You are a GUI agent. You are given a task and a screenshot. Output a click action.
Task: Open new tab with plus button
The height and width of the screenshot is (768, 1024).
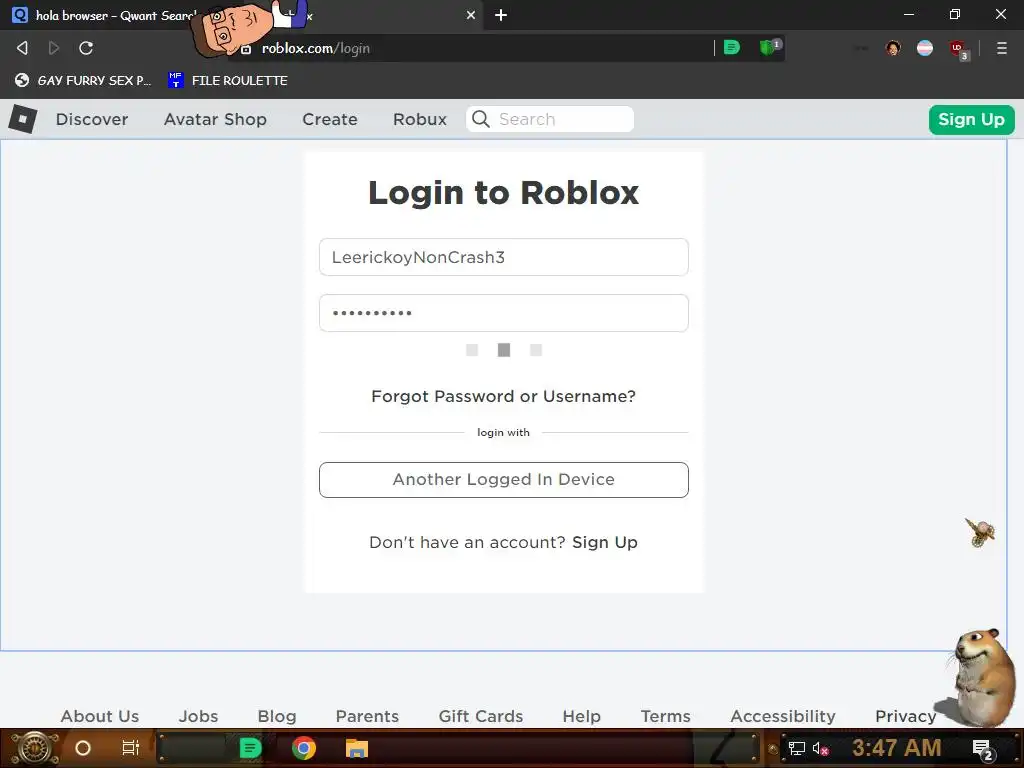coord(501,15)
